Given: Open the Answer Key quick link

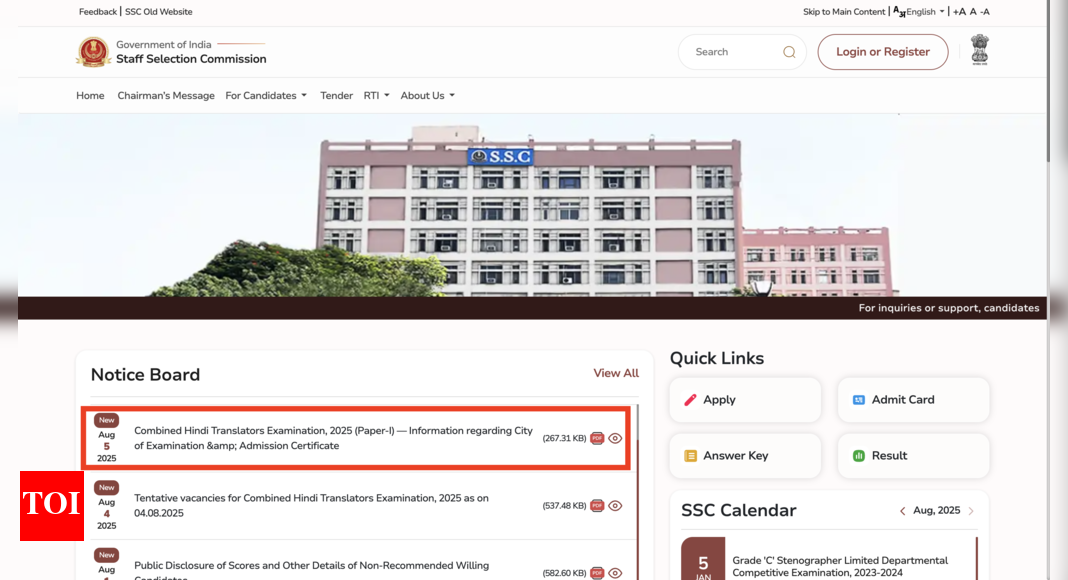Looking at the screenshot, I should click(x=745, y=455).
